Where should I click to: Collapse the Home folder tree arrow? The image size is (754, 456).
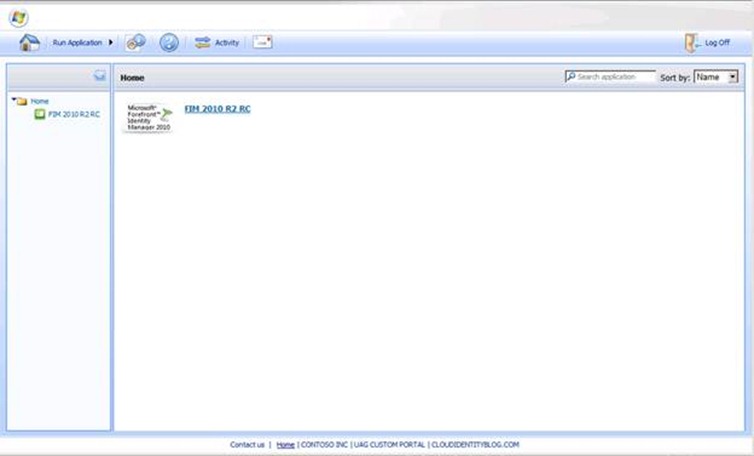pyautogui.click(x=14, y=100)
